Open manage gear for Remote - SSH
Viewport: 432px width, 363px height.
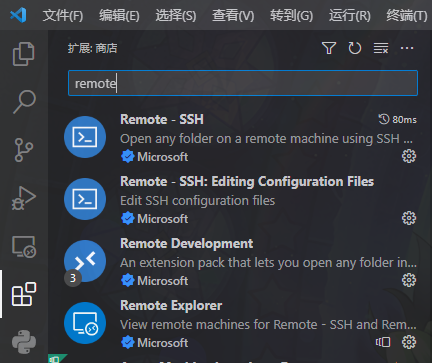(409, 156)
